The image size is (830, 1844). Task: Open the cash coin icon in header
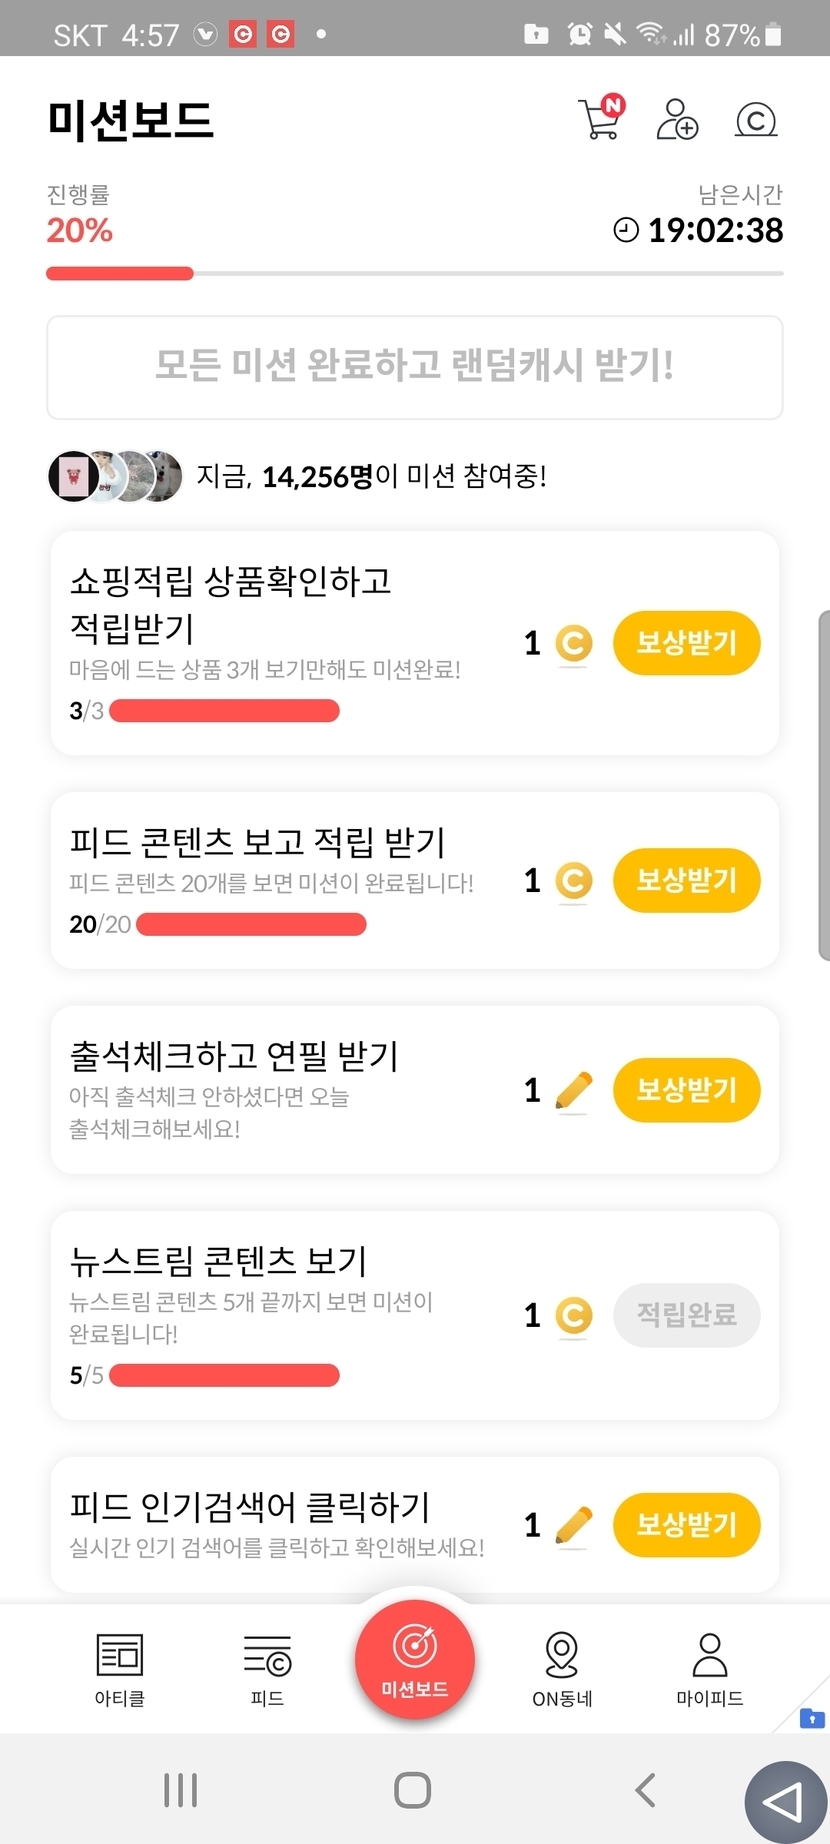tap(756, 120)
